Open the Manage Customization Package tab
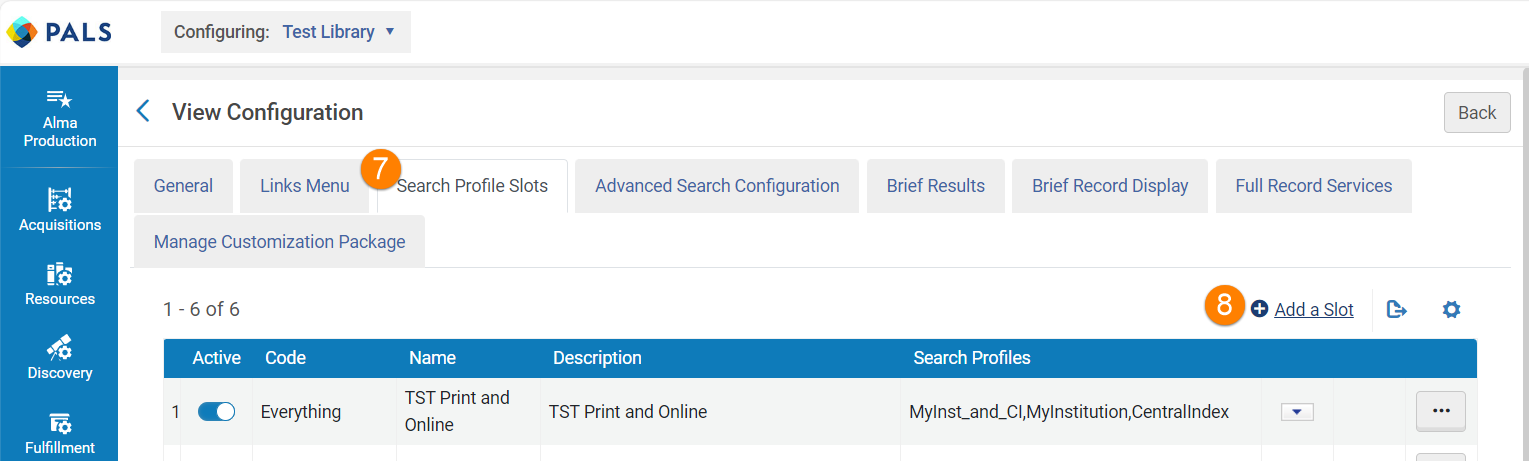Image resolution: width=1529 pixels, height=461 pixels. tap(280, 242)
